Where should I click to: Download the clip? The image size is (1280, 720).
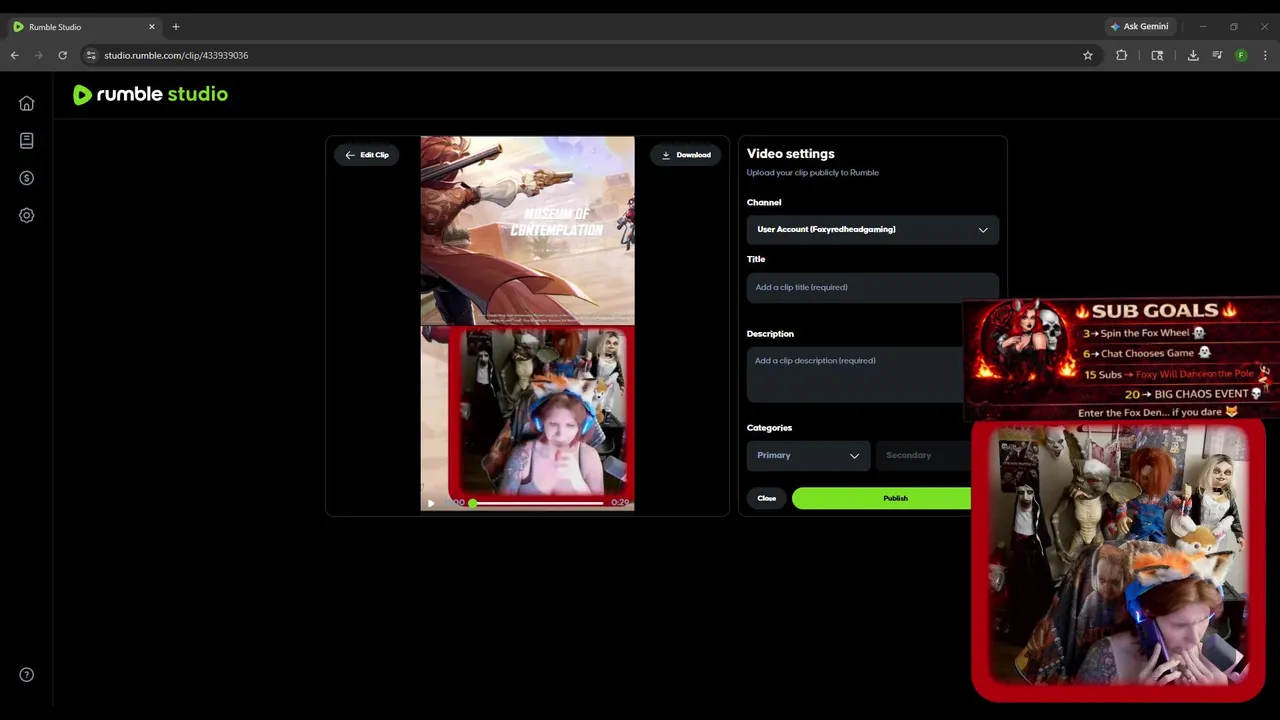[x=686, y=155]
